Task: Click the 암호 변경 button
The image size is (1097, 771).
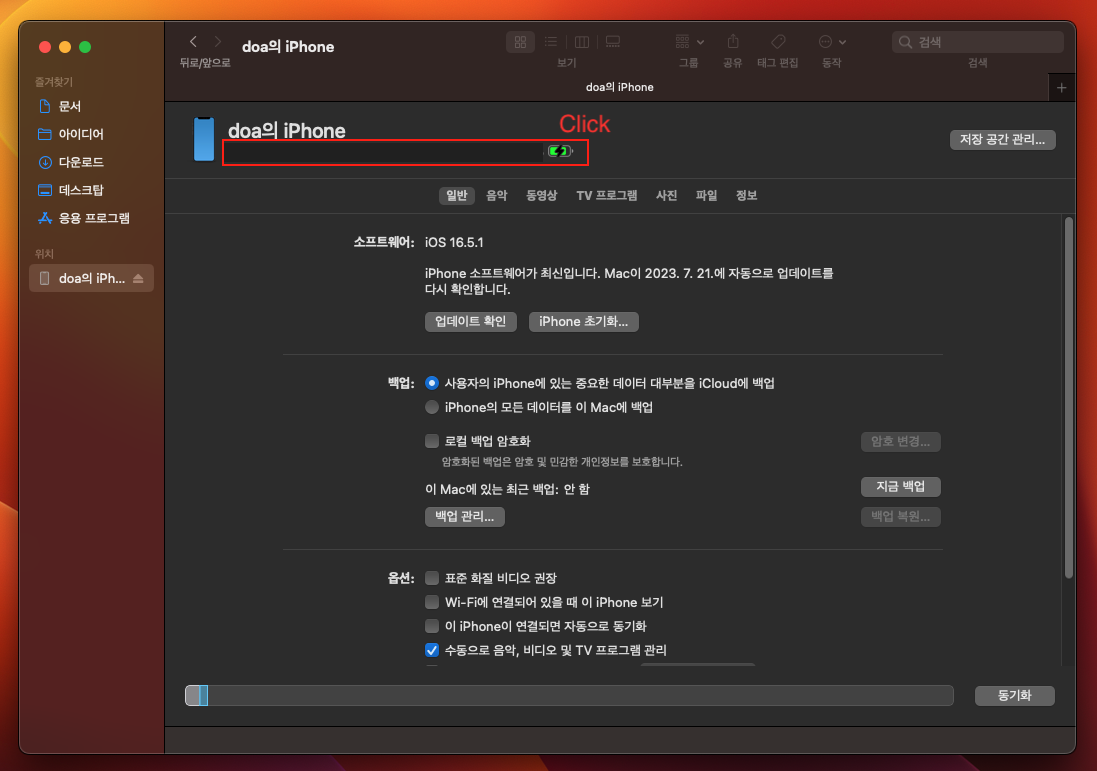Action: click(x=900, y=442)
